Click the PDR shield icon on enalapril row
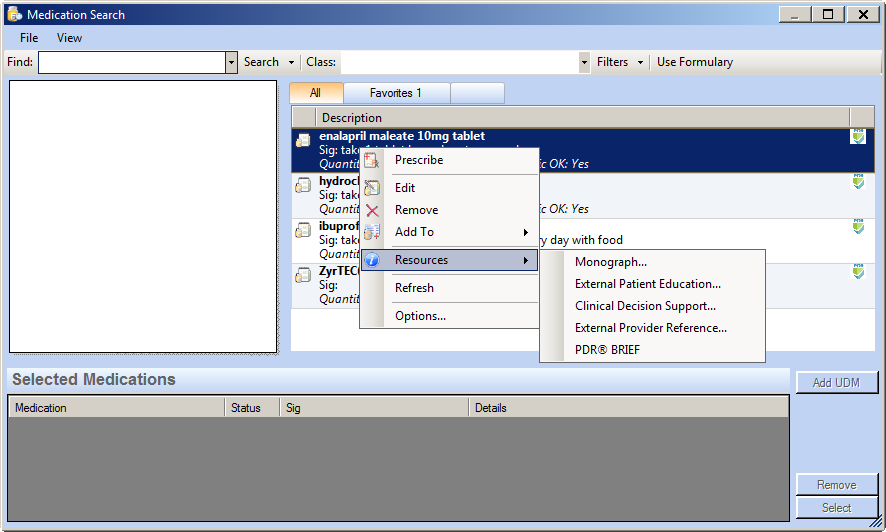Viewport: 886px width, 532px height. (x=858, y=137)
